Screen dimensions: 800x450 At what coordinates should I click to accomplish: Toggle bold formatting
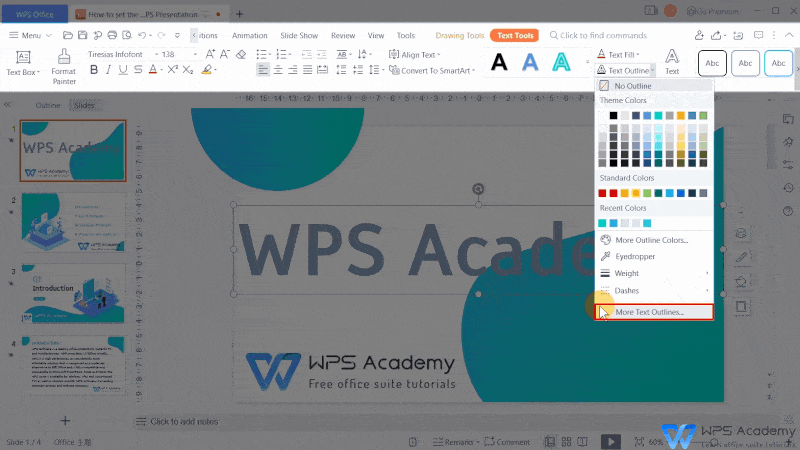(x=94, y=70)
